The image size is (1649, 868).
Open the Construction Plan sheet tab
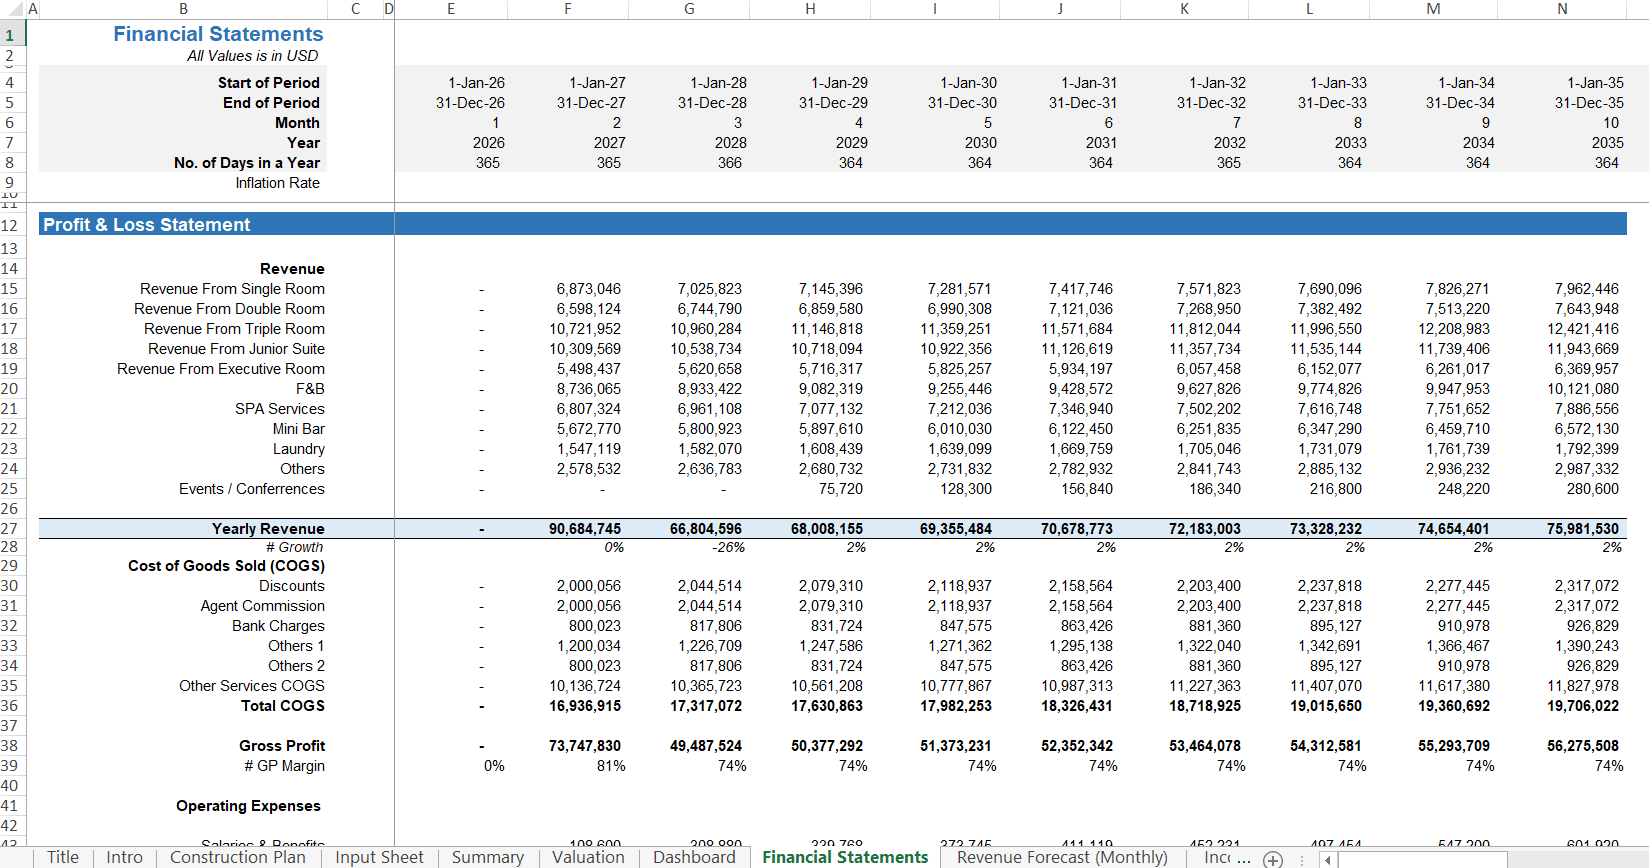coord(238,857)
